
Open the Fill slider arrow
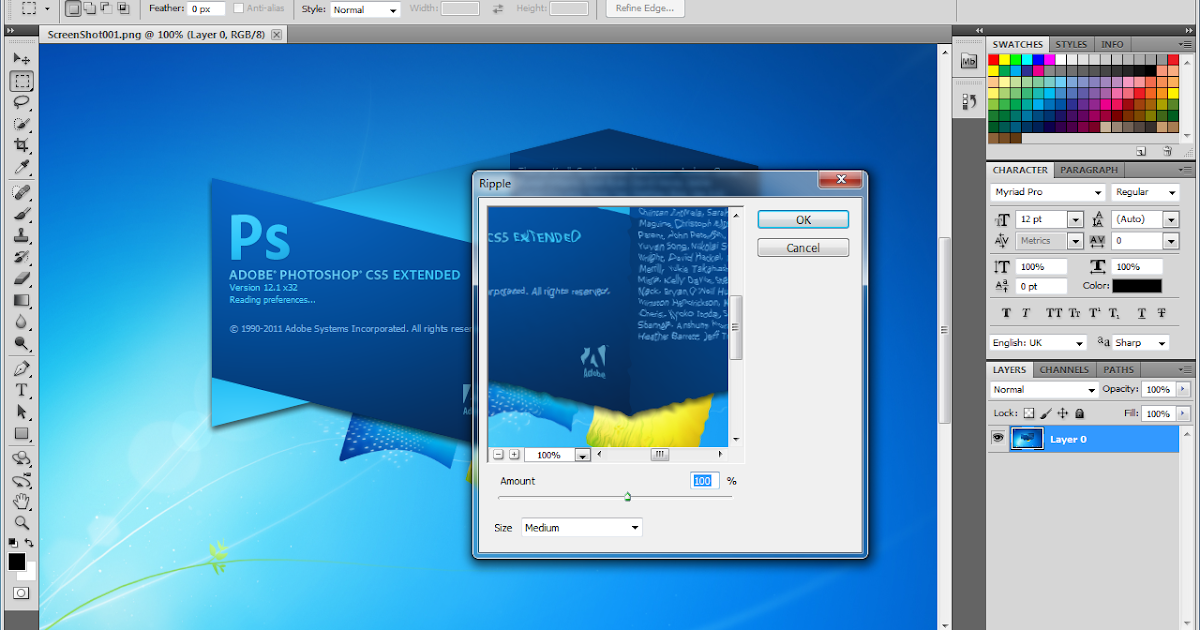tap(1184, 413)
